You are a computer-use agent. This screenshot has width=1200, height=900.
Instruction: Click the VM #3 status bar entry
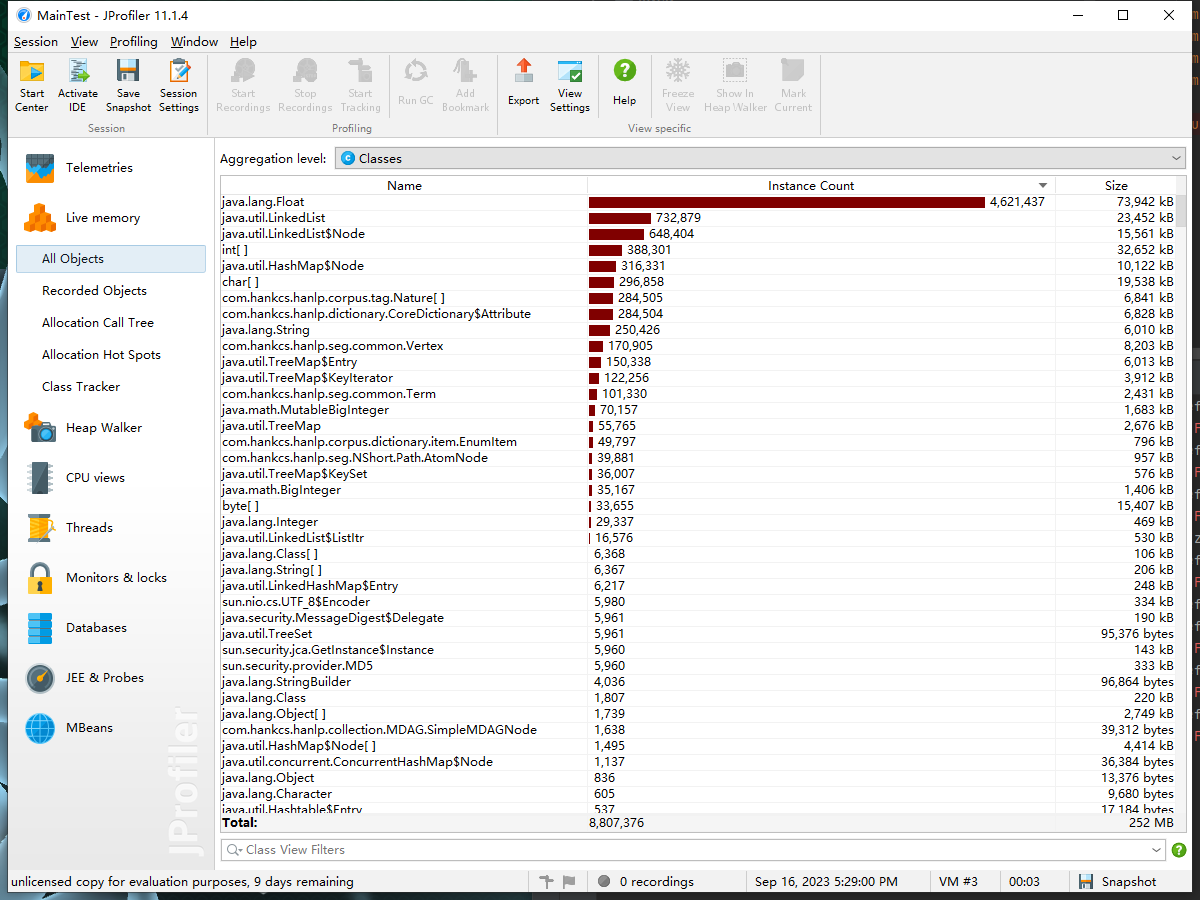[x=958, y=882]
